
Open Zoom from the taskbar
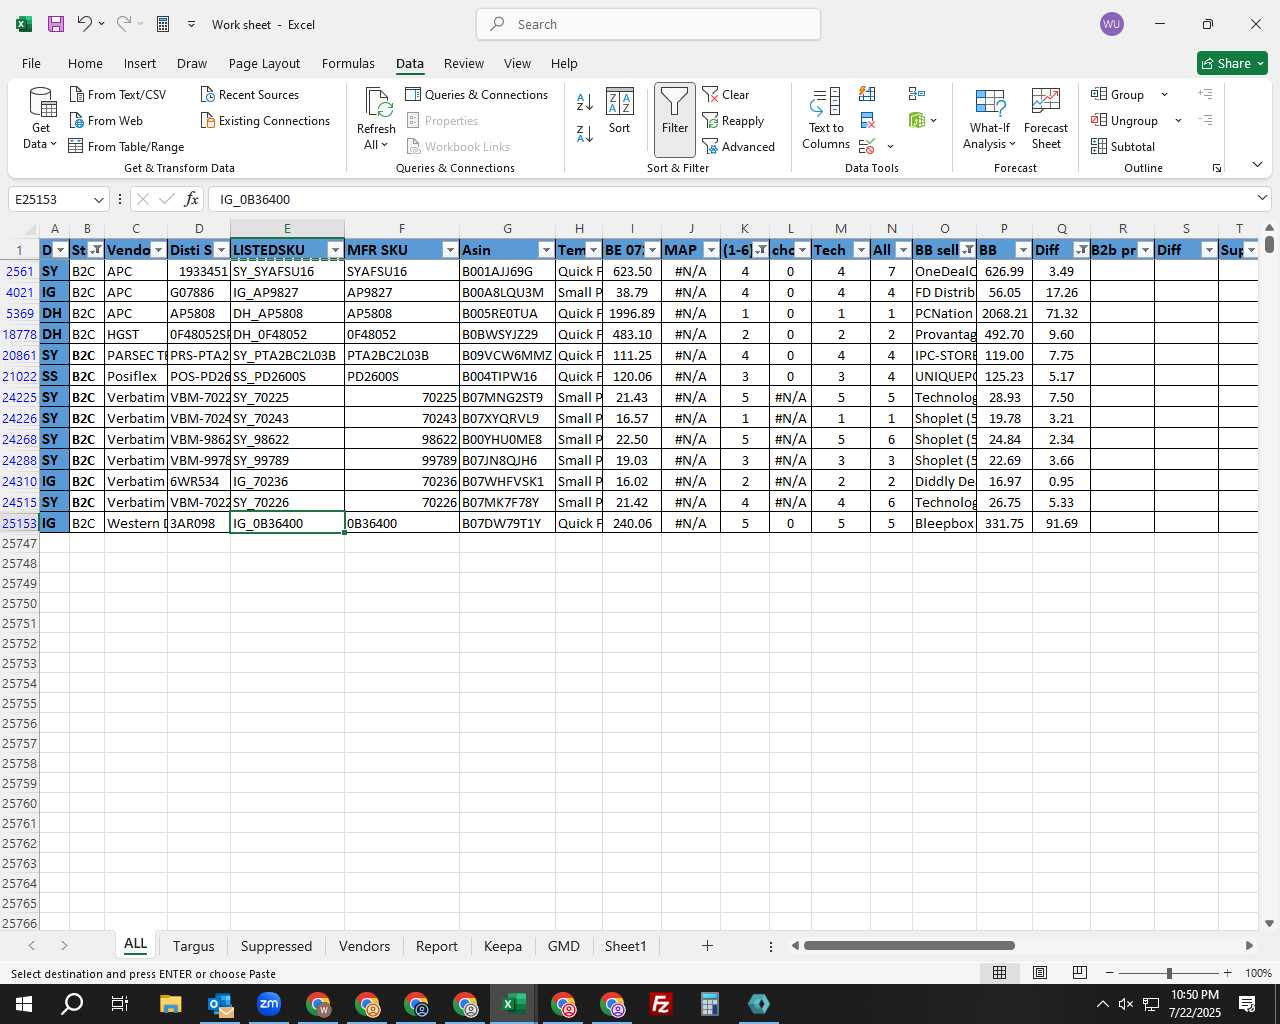pyautogui.click(x=269, y=1004)
